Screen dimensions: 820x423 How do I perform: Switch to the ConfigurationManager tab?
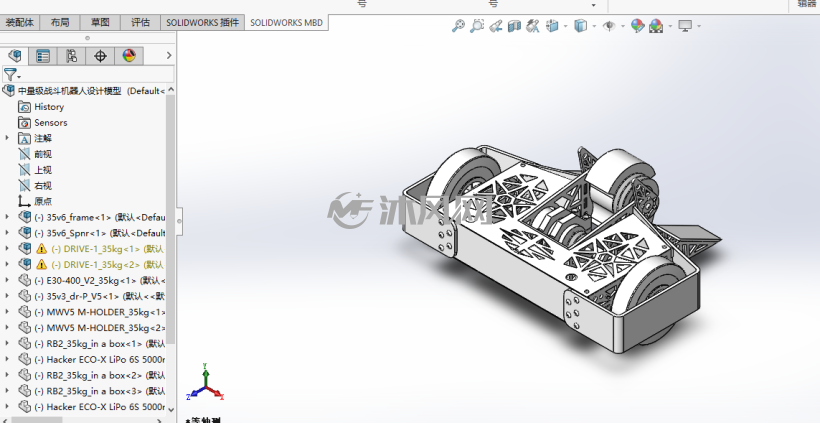click(72, 55)
